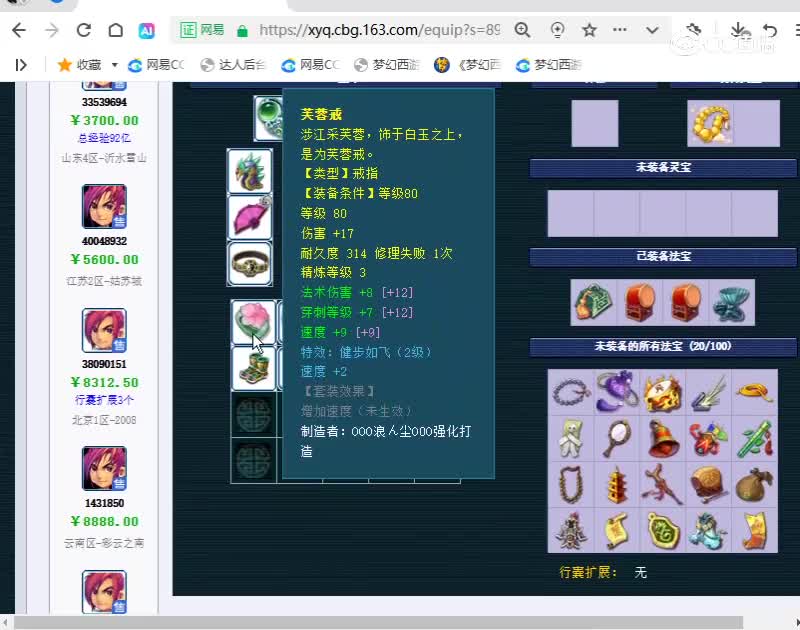Click avatar of character 38090151

point(104,330)
